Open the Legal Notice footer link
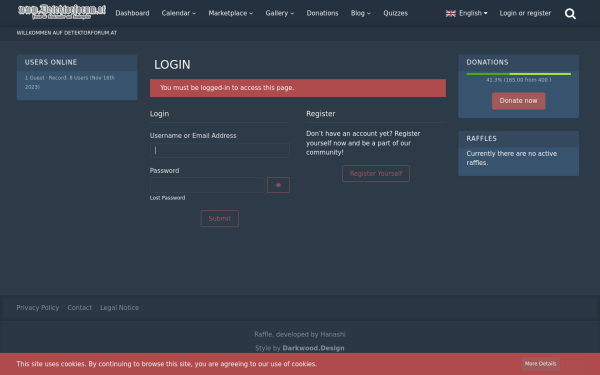The image size is (600, 375). click(119, 308)
